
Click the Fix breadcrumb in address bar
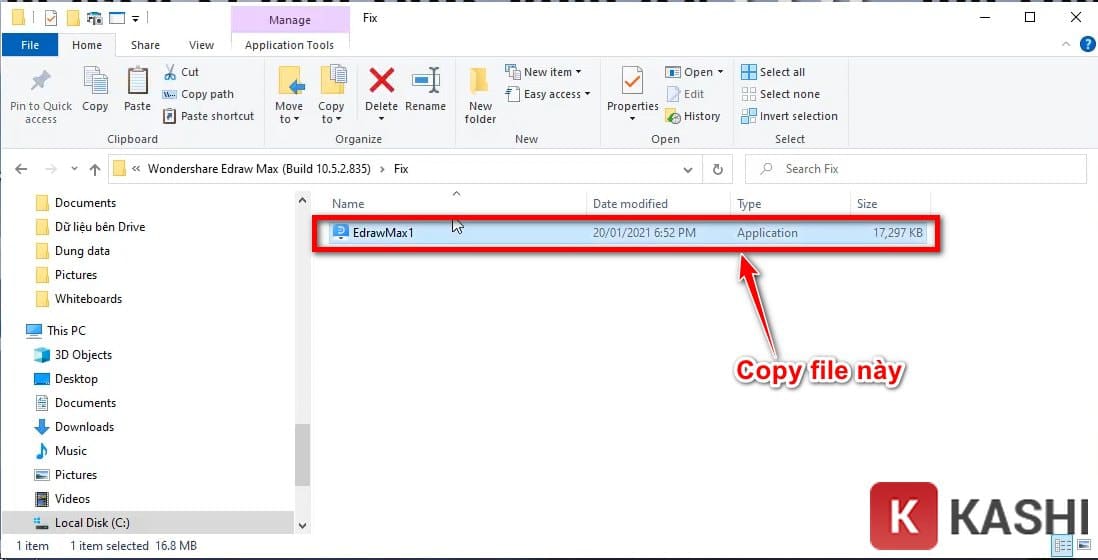coord(401,169)
